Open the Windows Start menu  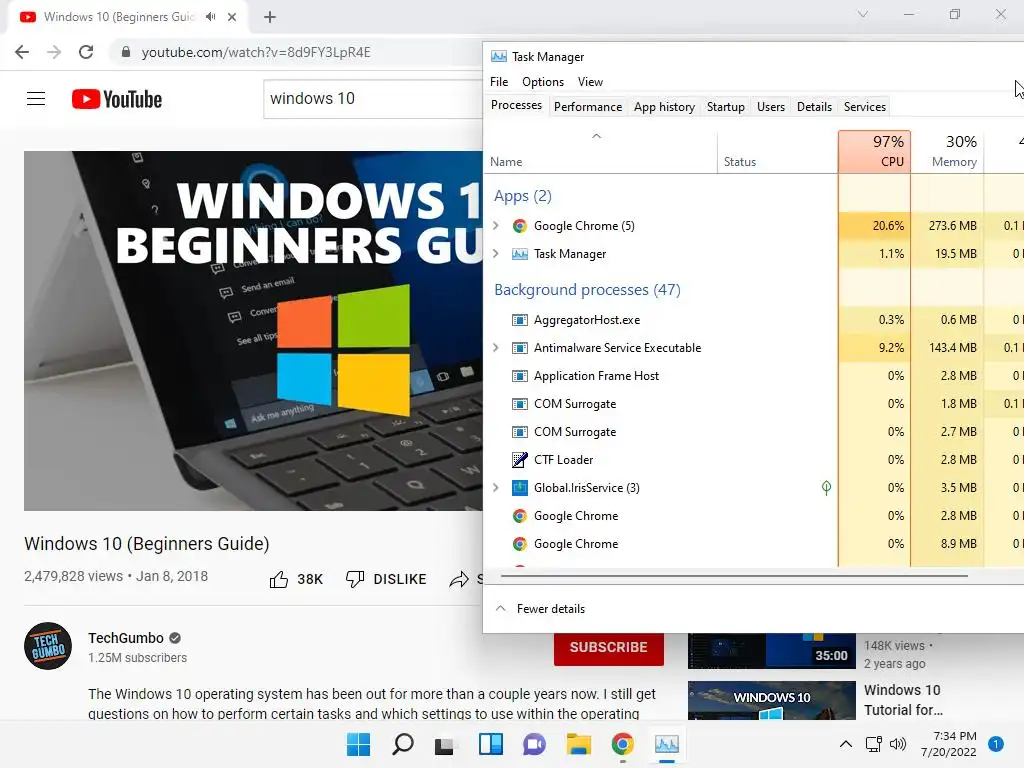click(358, 744)
